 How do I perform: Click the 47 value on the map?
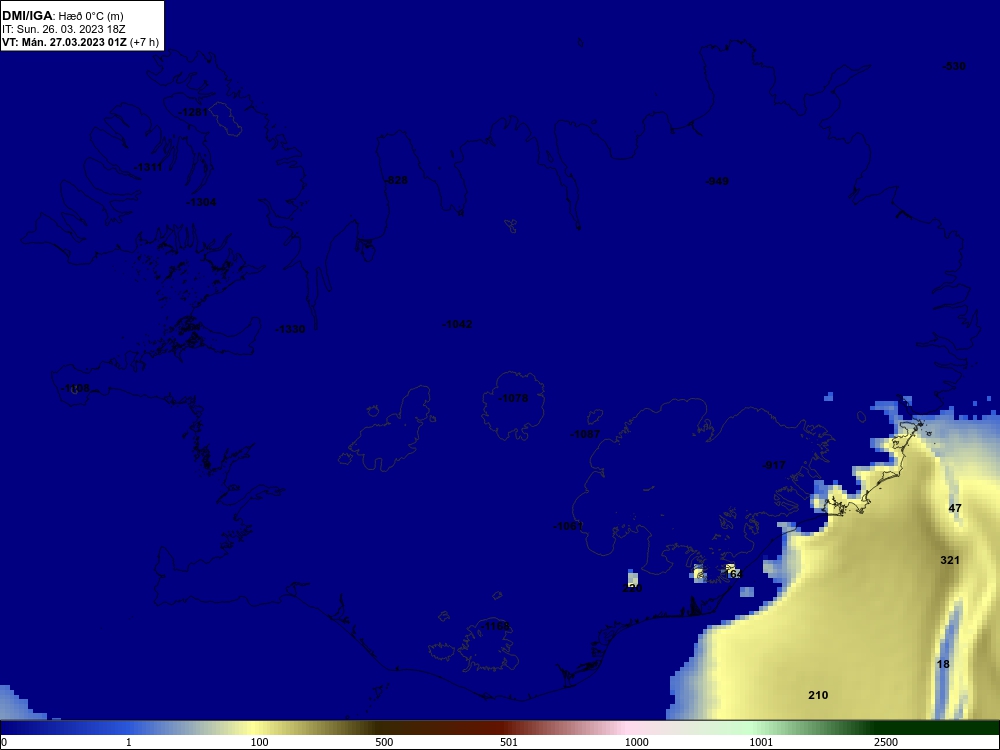pyautogui.click(x=955, y=508)
